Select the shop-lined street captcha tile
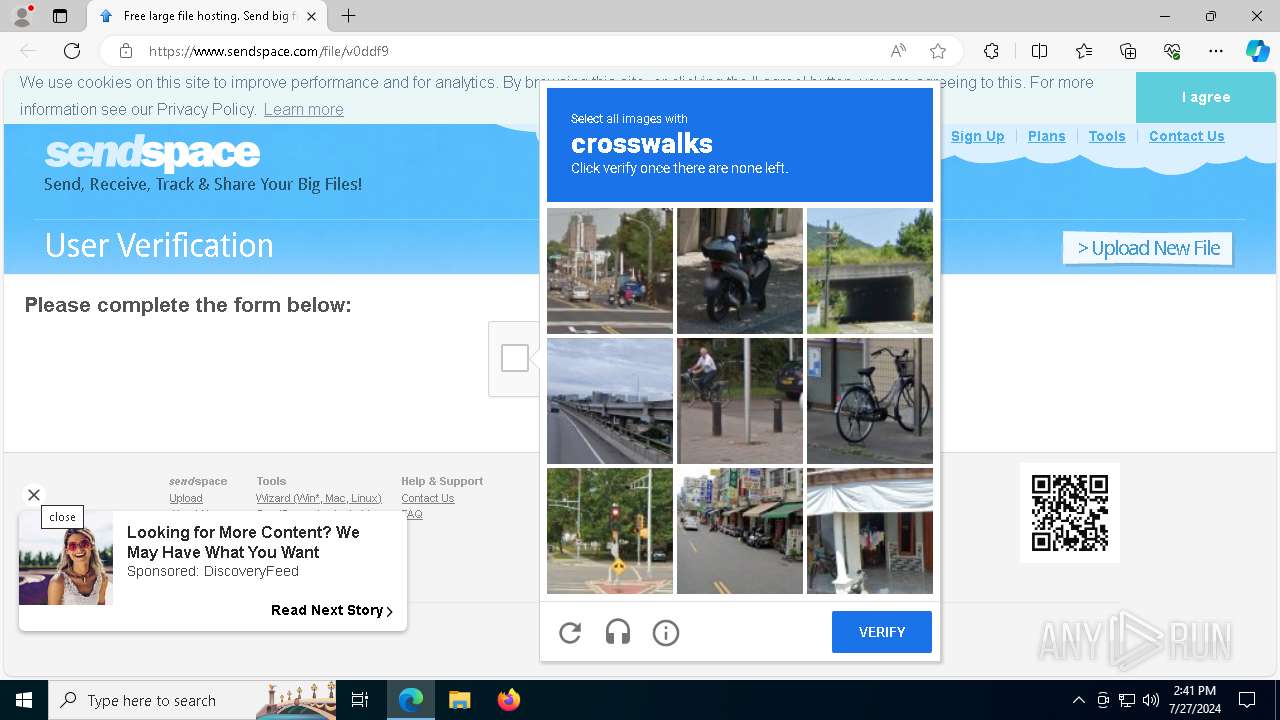 point(740,531)
